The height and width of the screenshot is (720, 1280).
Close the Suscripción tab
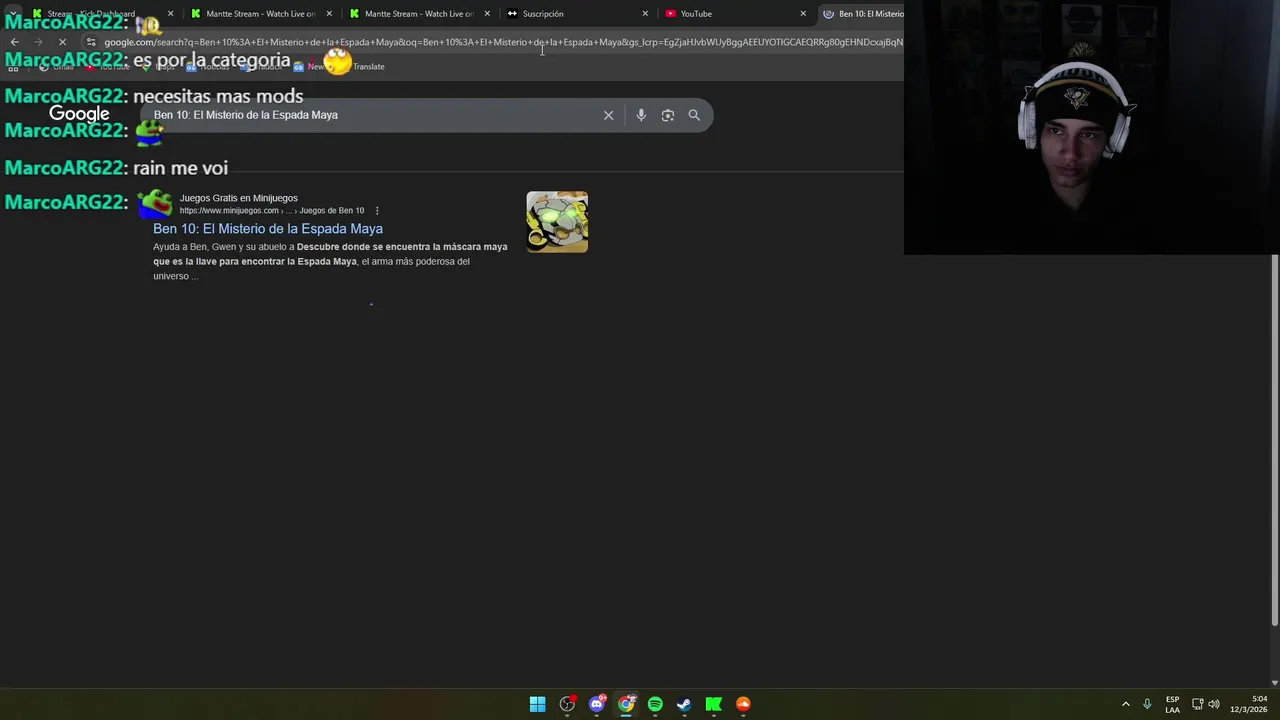point(645,14)
